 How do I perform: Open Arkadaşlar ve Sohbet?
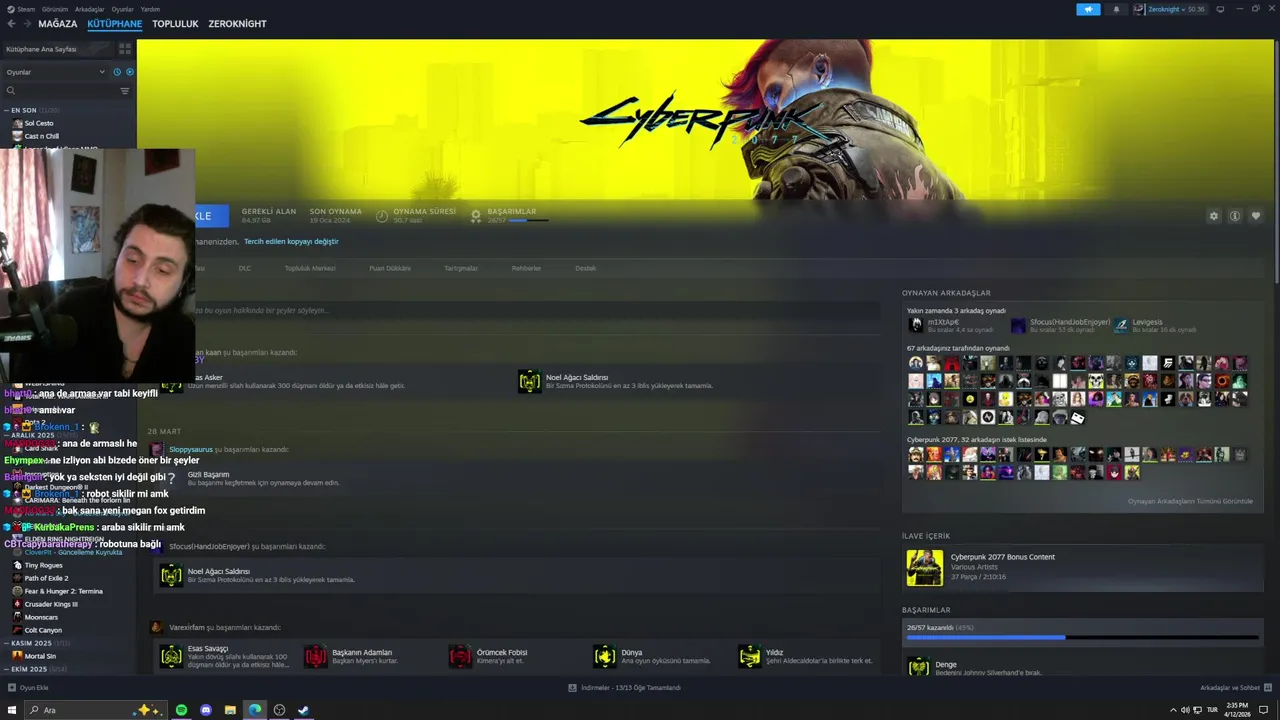[x=1234, y=688]
